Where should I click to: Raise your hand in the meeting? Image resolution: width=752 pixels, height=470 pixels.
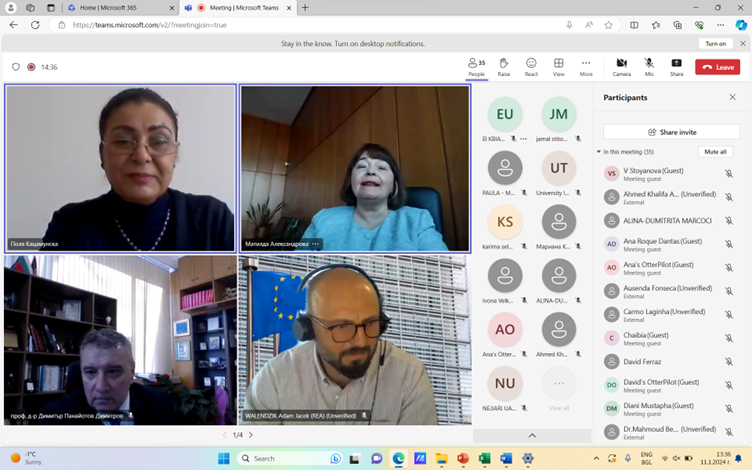pyautogui.click(x=504, y=66)
